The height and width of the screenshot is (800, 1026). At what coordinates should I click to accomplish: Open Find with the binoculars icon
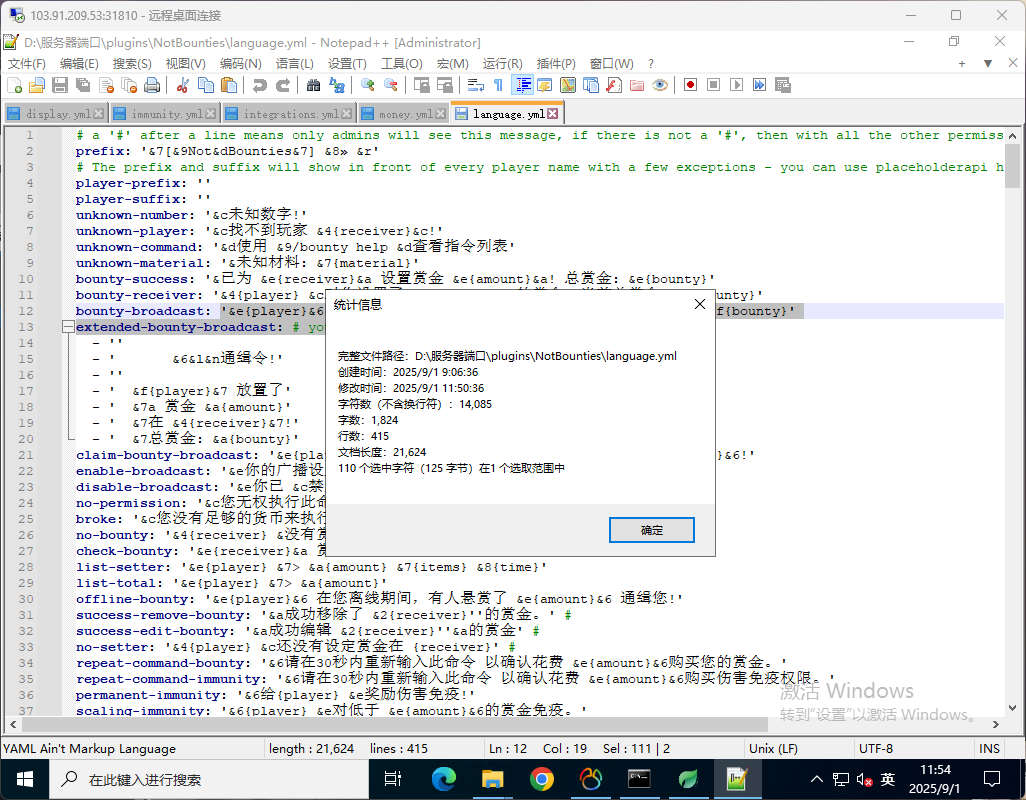click(x=313, y=86)
